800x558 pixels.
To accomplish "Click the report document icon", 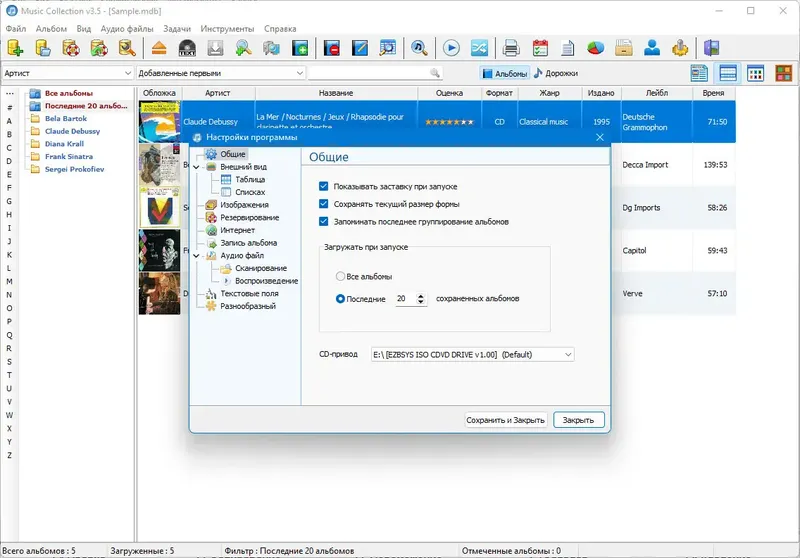I will [567, 48].
